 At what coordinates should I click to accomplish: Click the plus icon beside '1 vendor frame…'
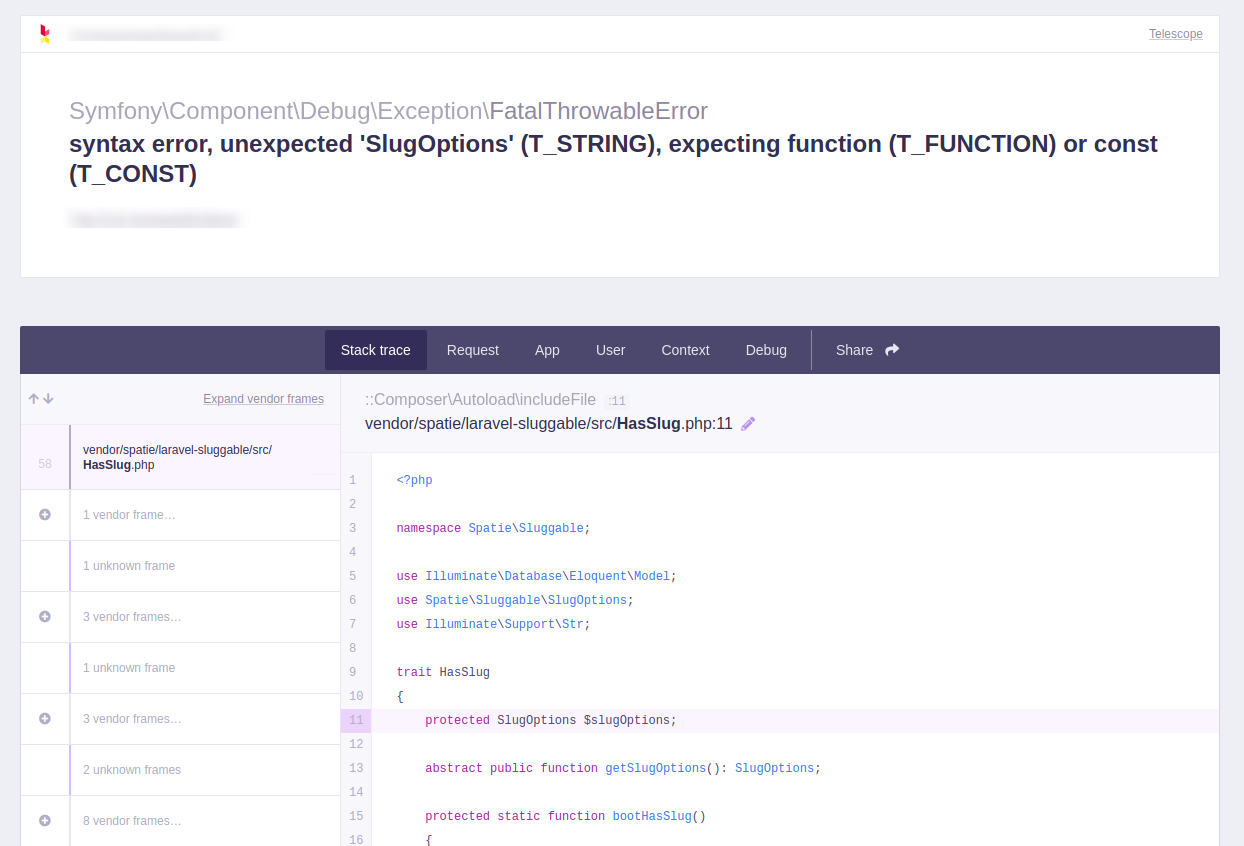(x=44, y=514)
